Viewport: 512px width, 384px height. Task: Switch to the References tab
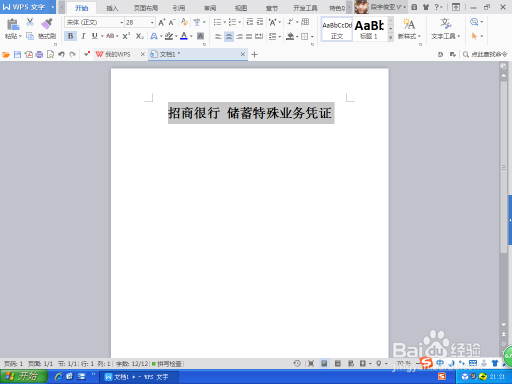coord(179,8)
